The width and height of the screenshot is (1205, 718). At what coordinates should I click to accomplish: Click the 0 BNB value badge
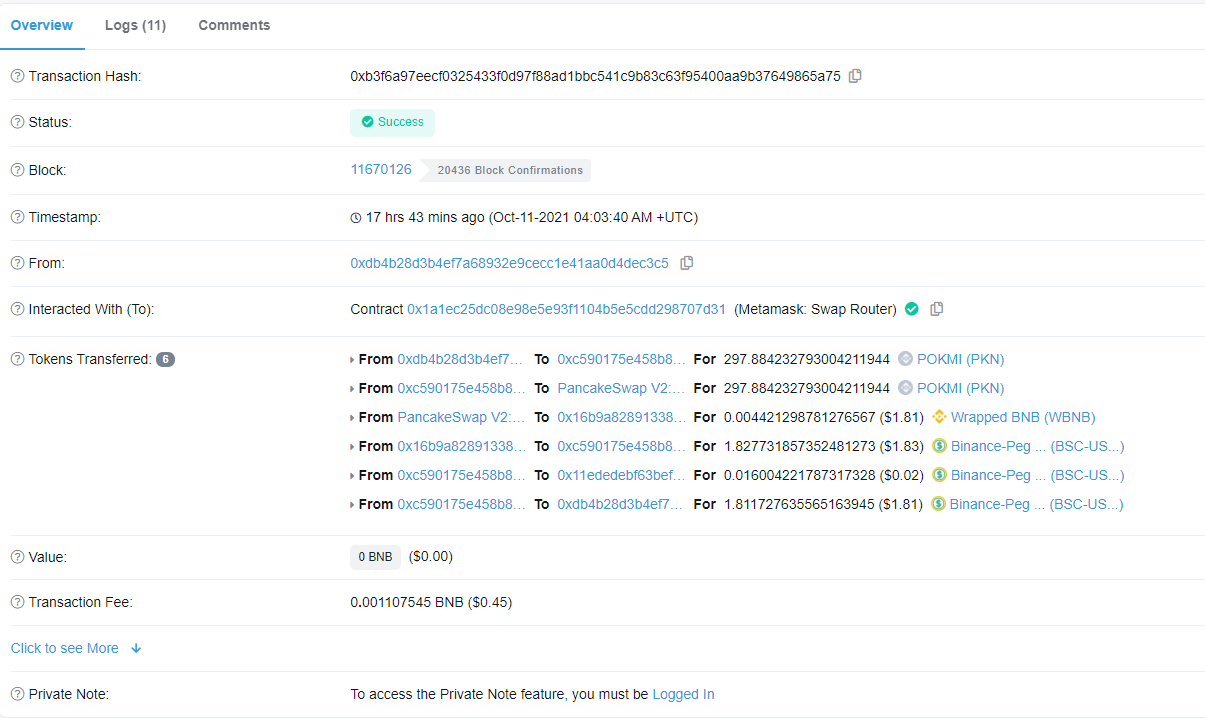click(375, 557)
